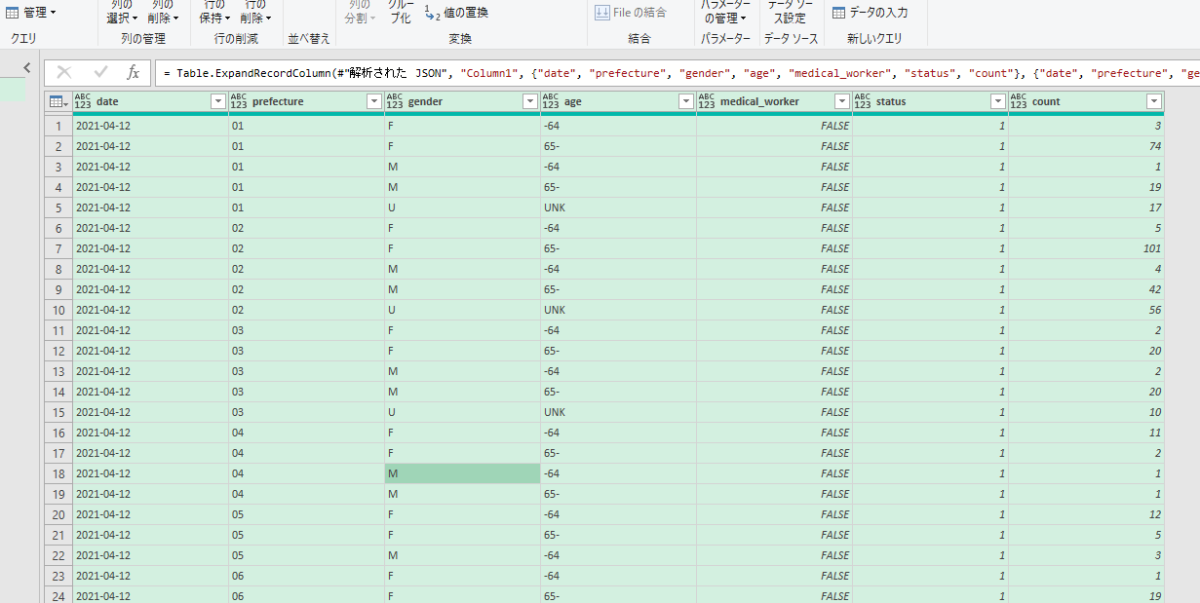
Task: Click the File の結合 button
Action: tap(630, 13)
